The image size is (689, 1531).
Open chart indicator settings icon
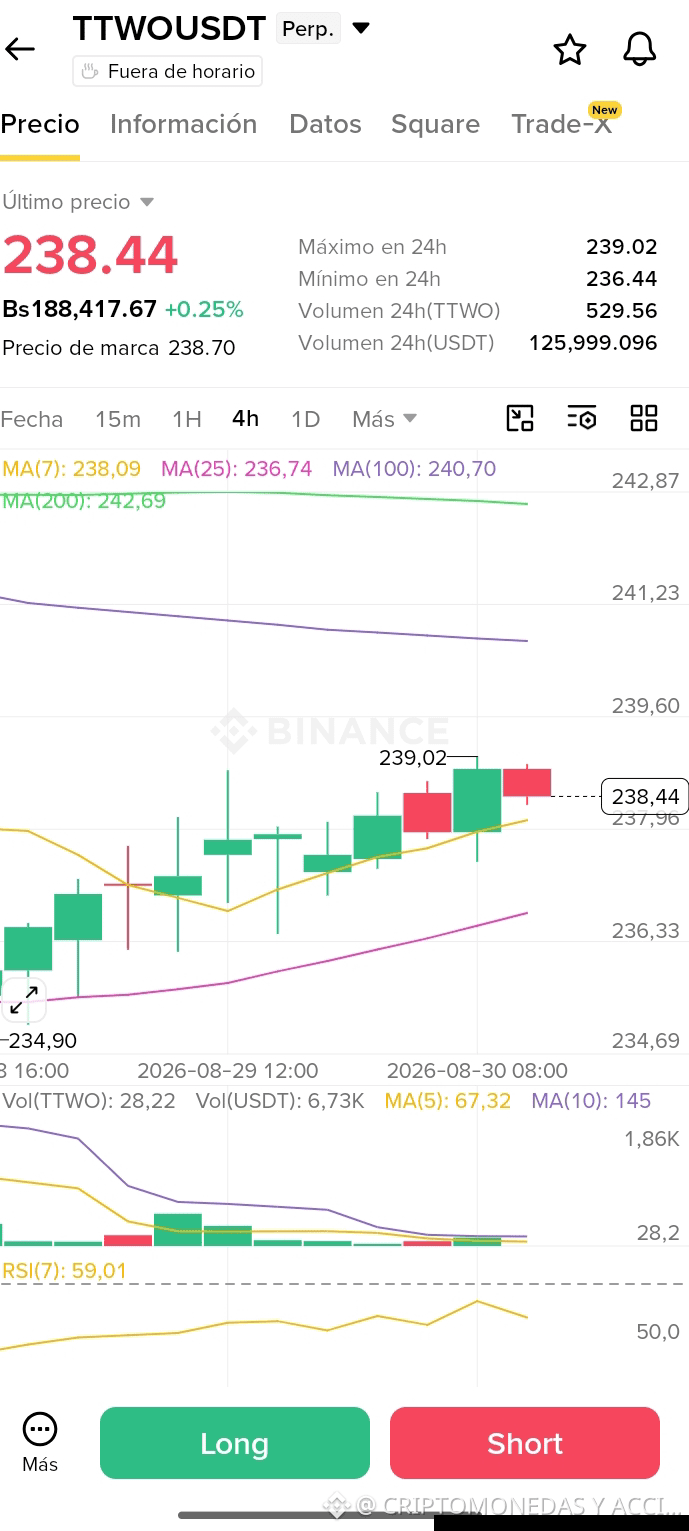(x=581, y=418)
